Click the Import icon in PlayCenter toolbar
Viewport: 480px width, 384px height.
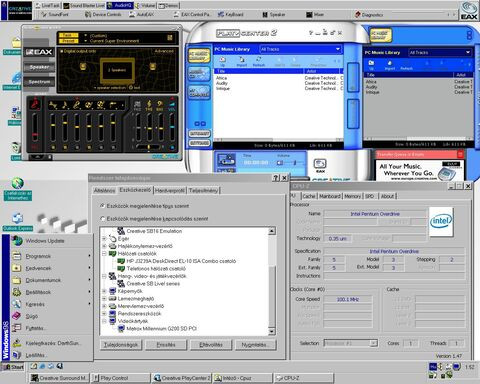tap(242, 61)
